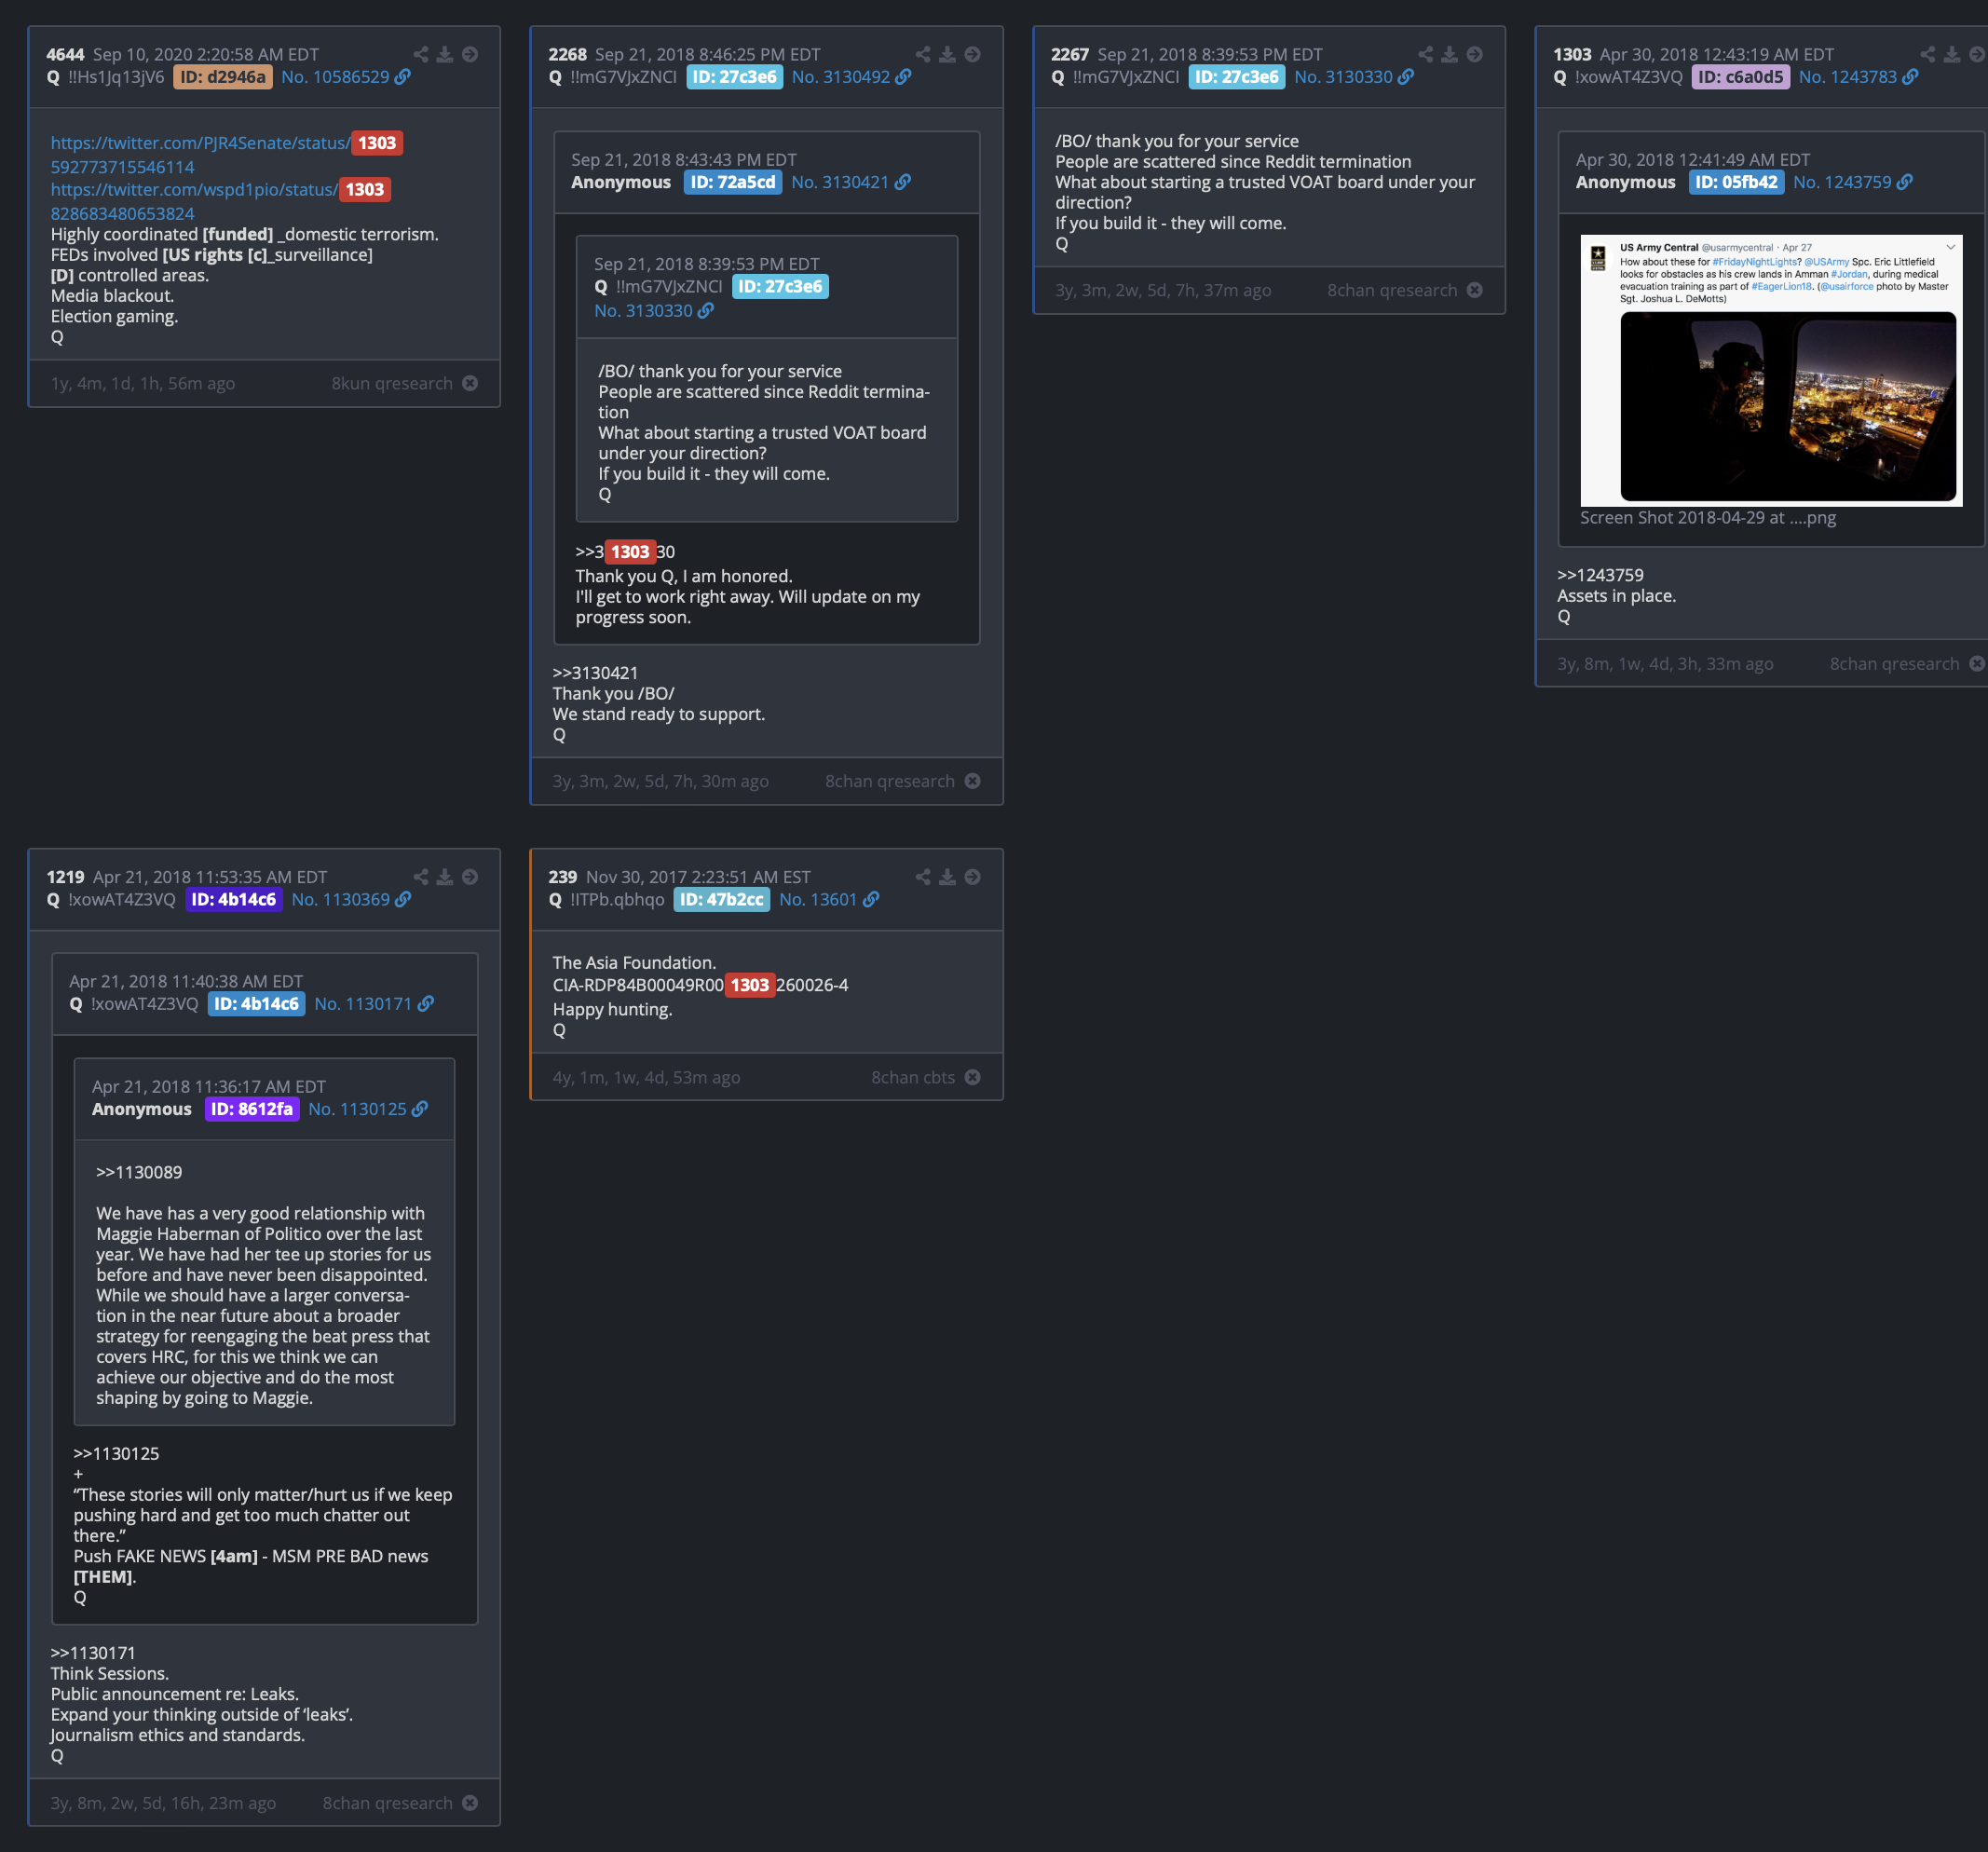The width and height of the screenshot is (1988, 1852).
Task: Remove 8kun qresearch filter on post 4644
Action: [x=470, y=383]
